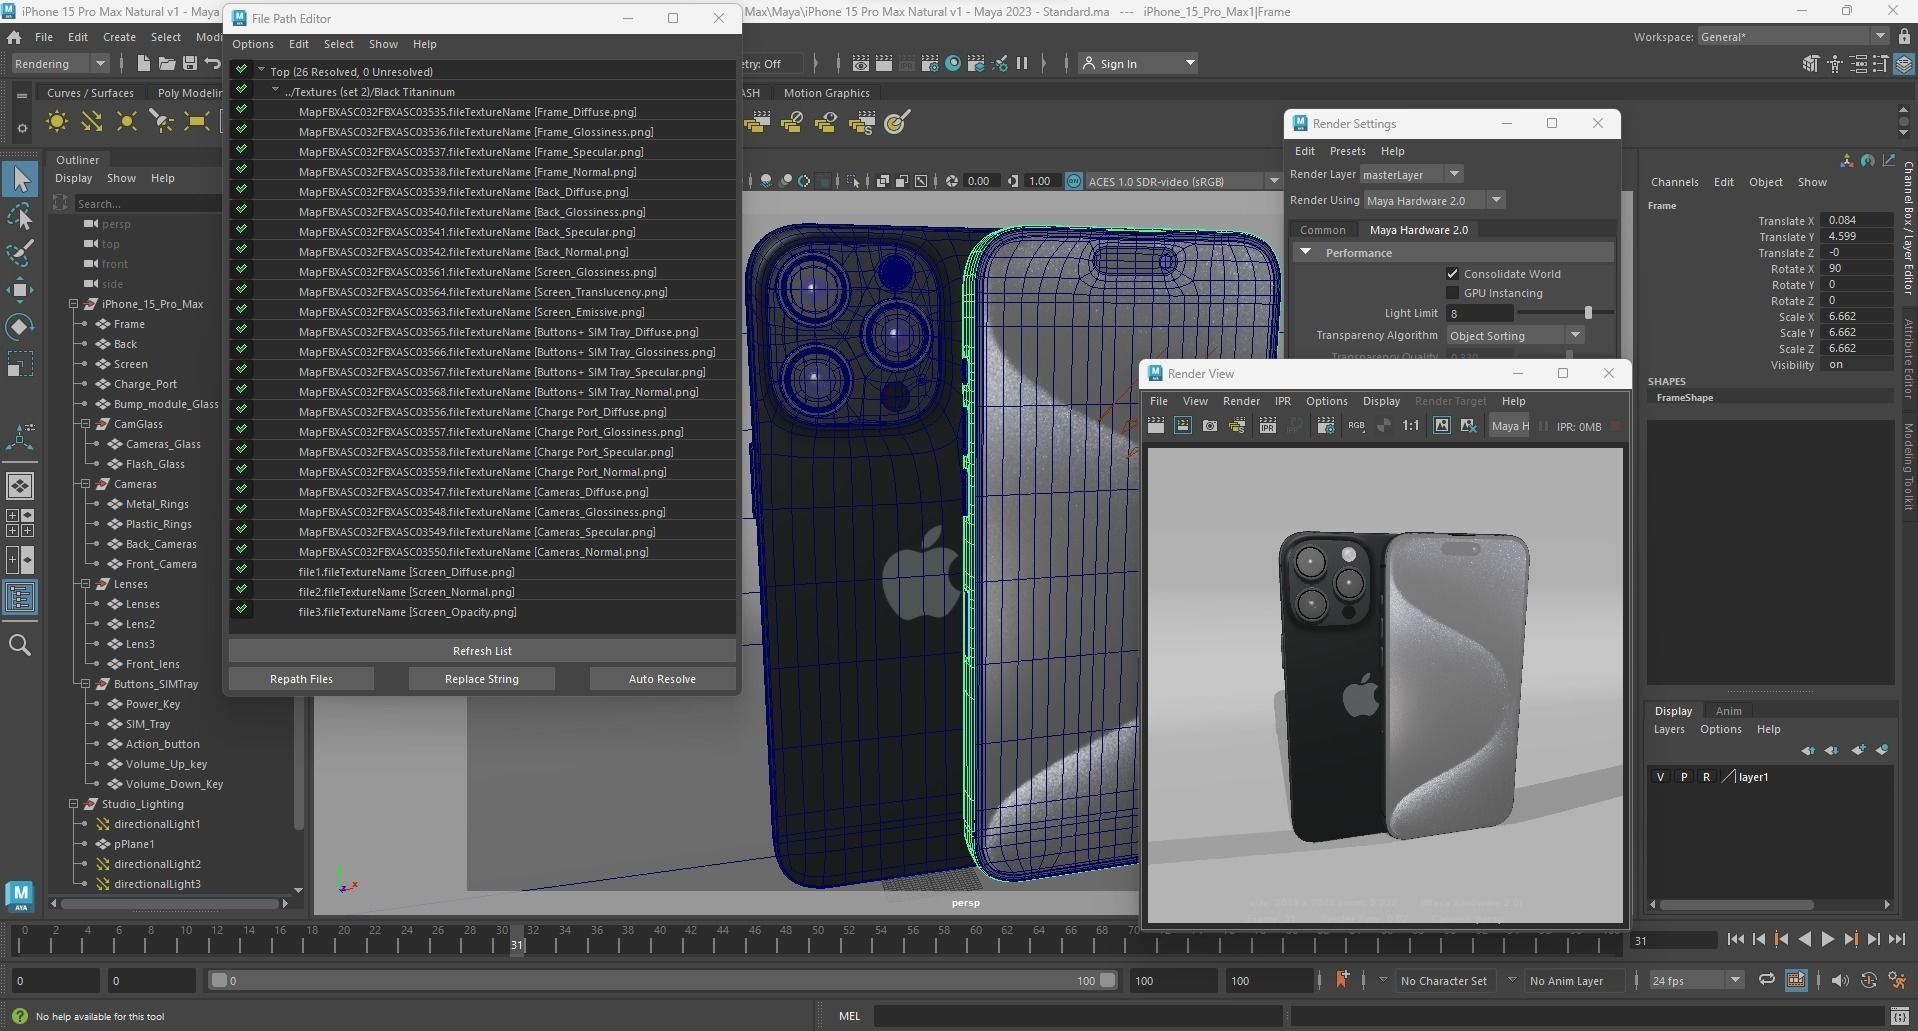Collapse the Performance section

(1305, 253)
